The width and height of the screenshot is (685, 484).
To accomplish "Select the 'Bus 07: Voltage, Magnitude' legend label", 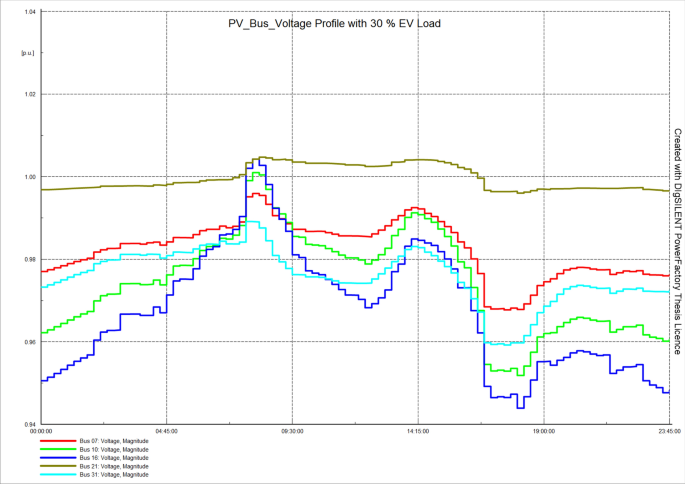I will pyautogui.click(x=114, y=440).
